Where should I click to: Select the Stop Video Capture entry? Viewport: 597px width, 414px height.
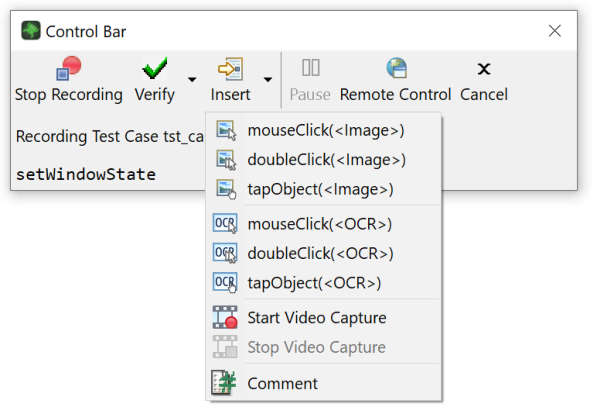pyautogui.click(x=323, y=347)
